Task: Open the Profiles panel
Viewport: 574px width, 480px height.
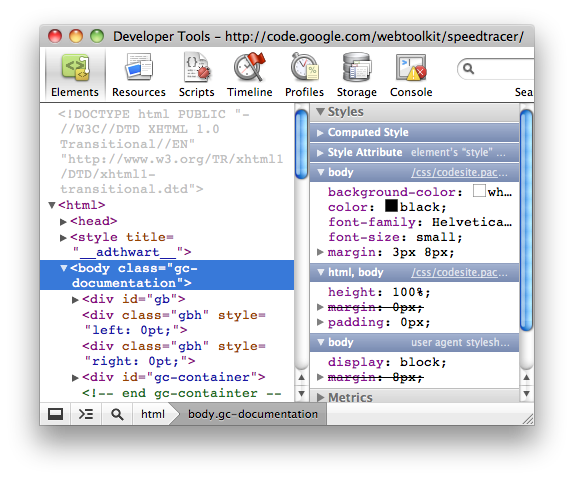Action: (x=305, y=75)
